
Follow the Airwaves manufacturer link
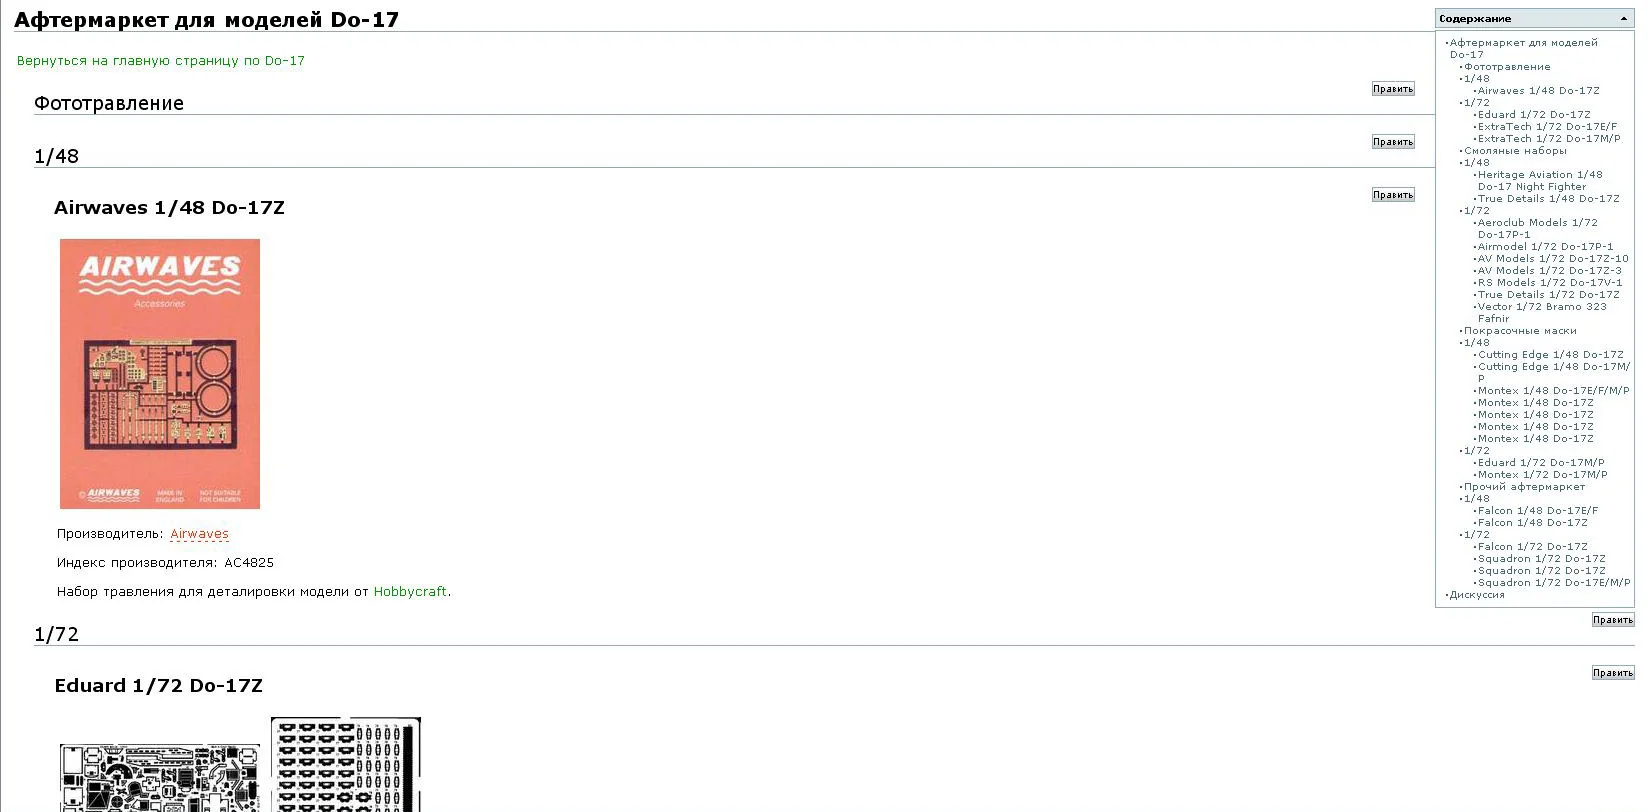tap(199, 534)
